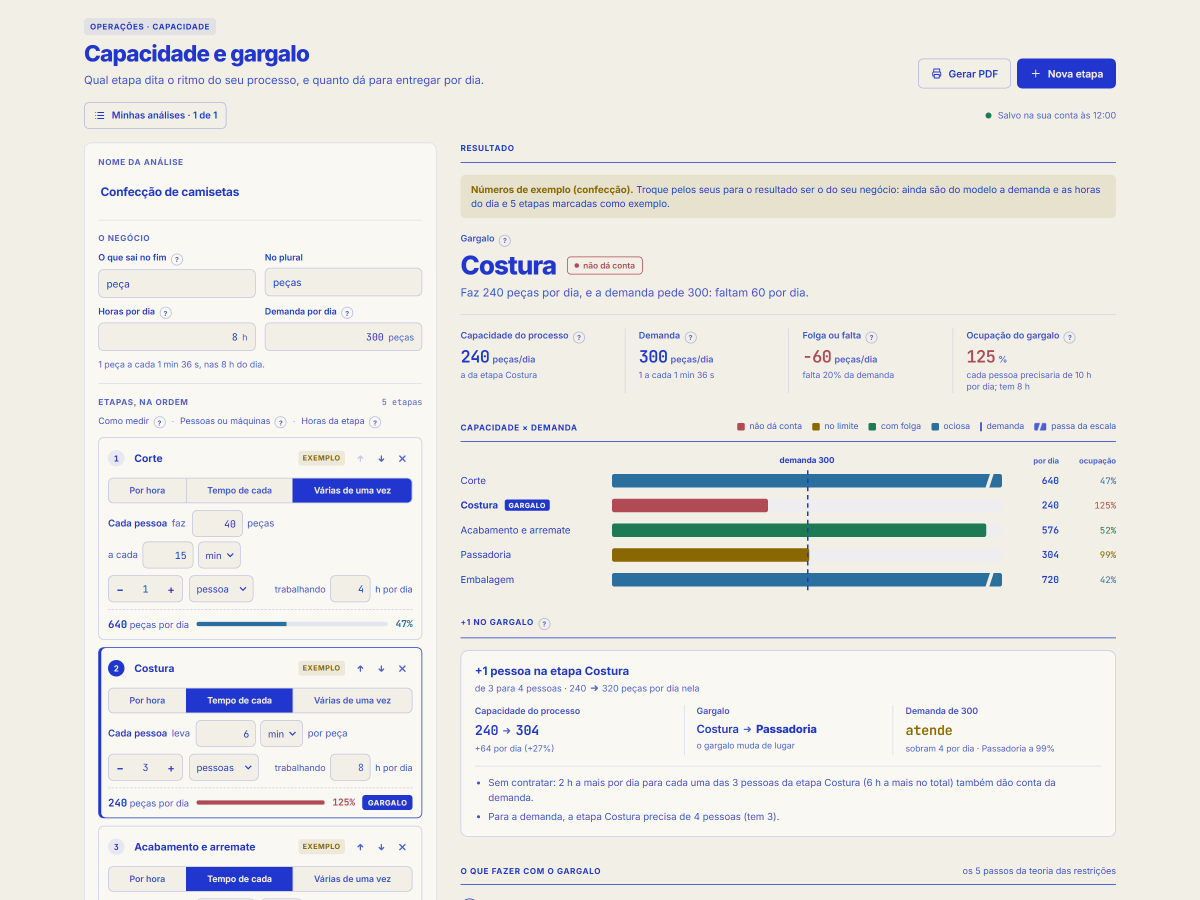Move the Costura step down
The image size is (1200, 900).
tap(381, 668)
